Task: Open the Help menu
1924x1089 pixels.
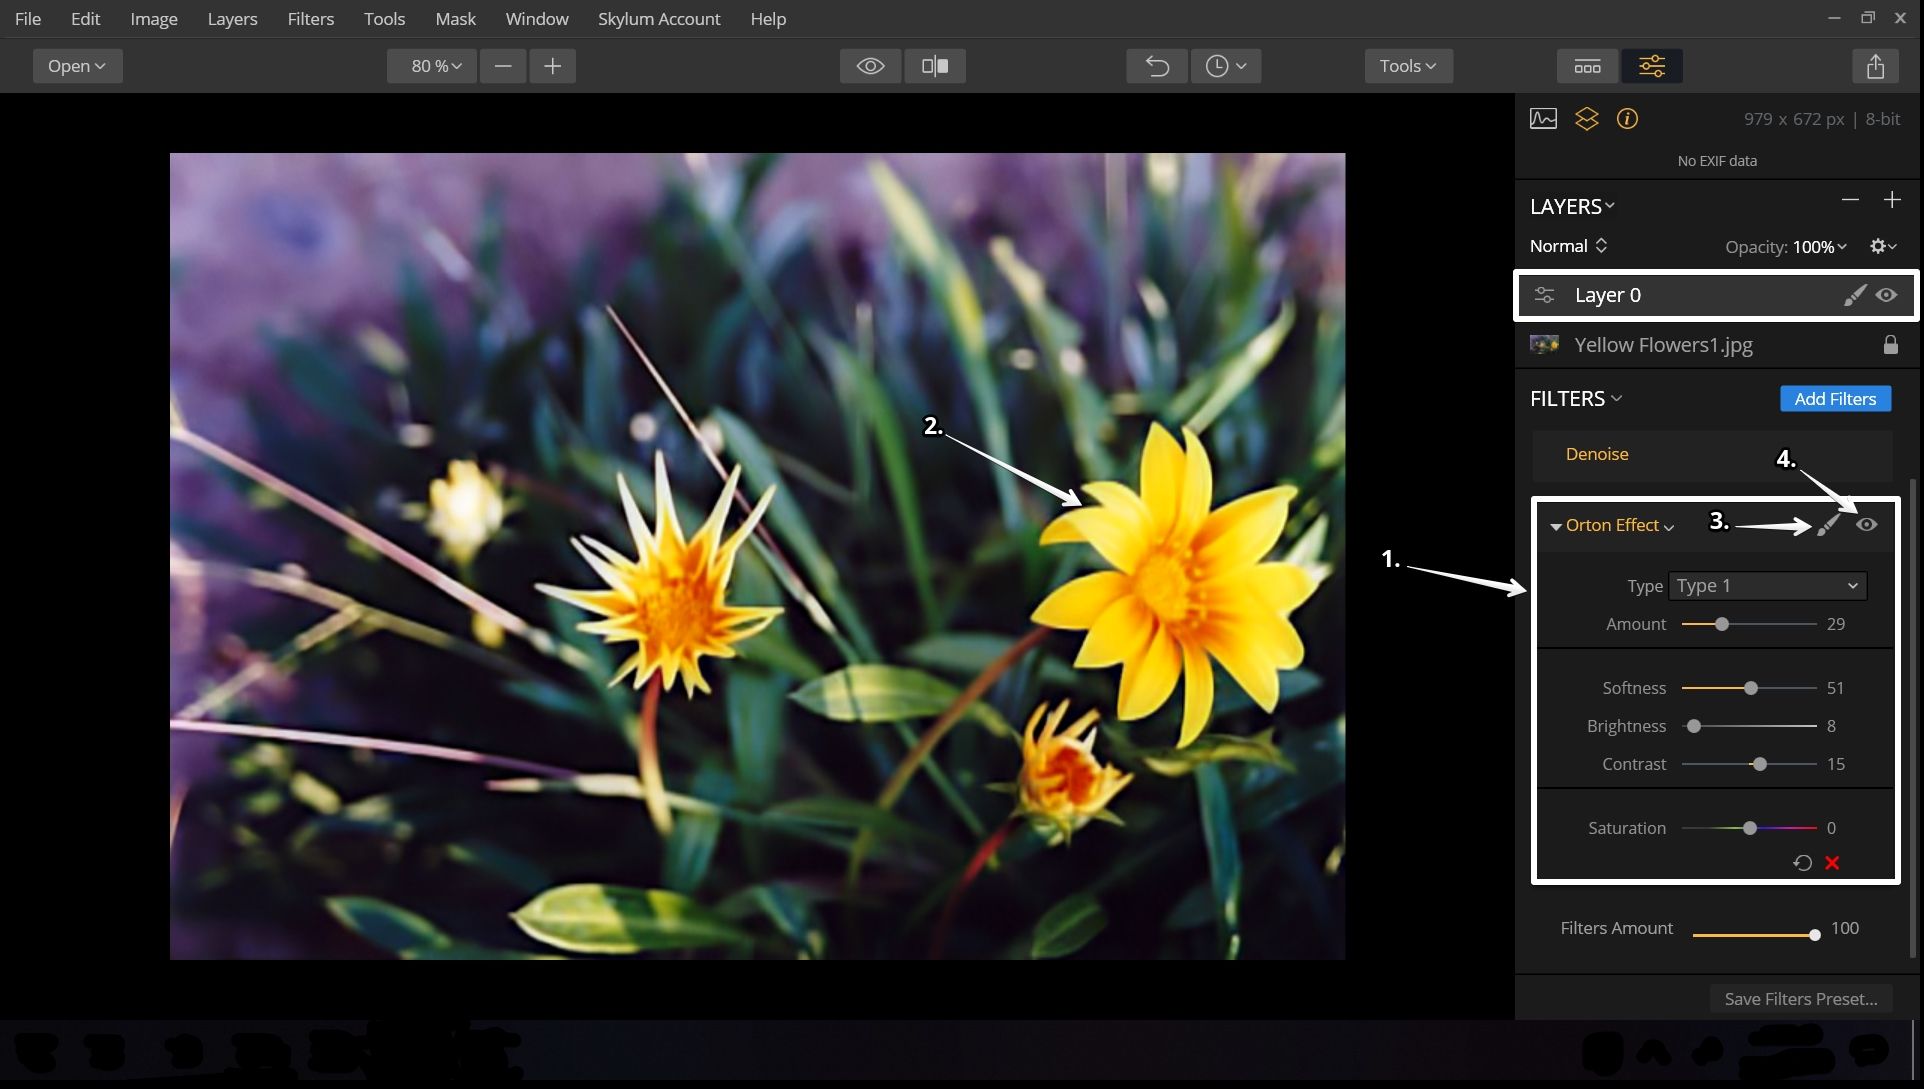Action: click(x=768, y=19)
